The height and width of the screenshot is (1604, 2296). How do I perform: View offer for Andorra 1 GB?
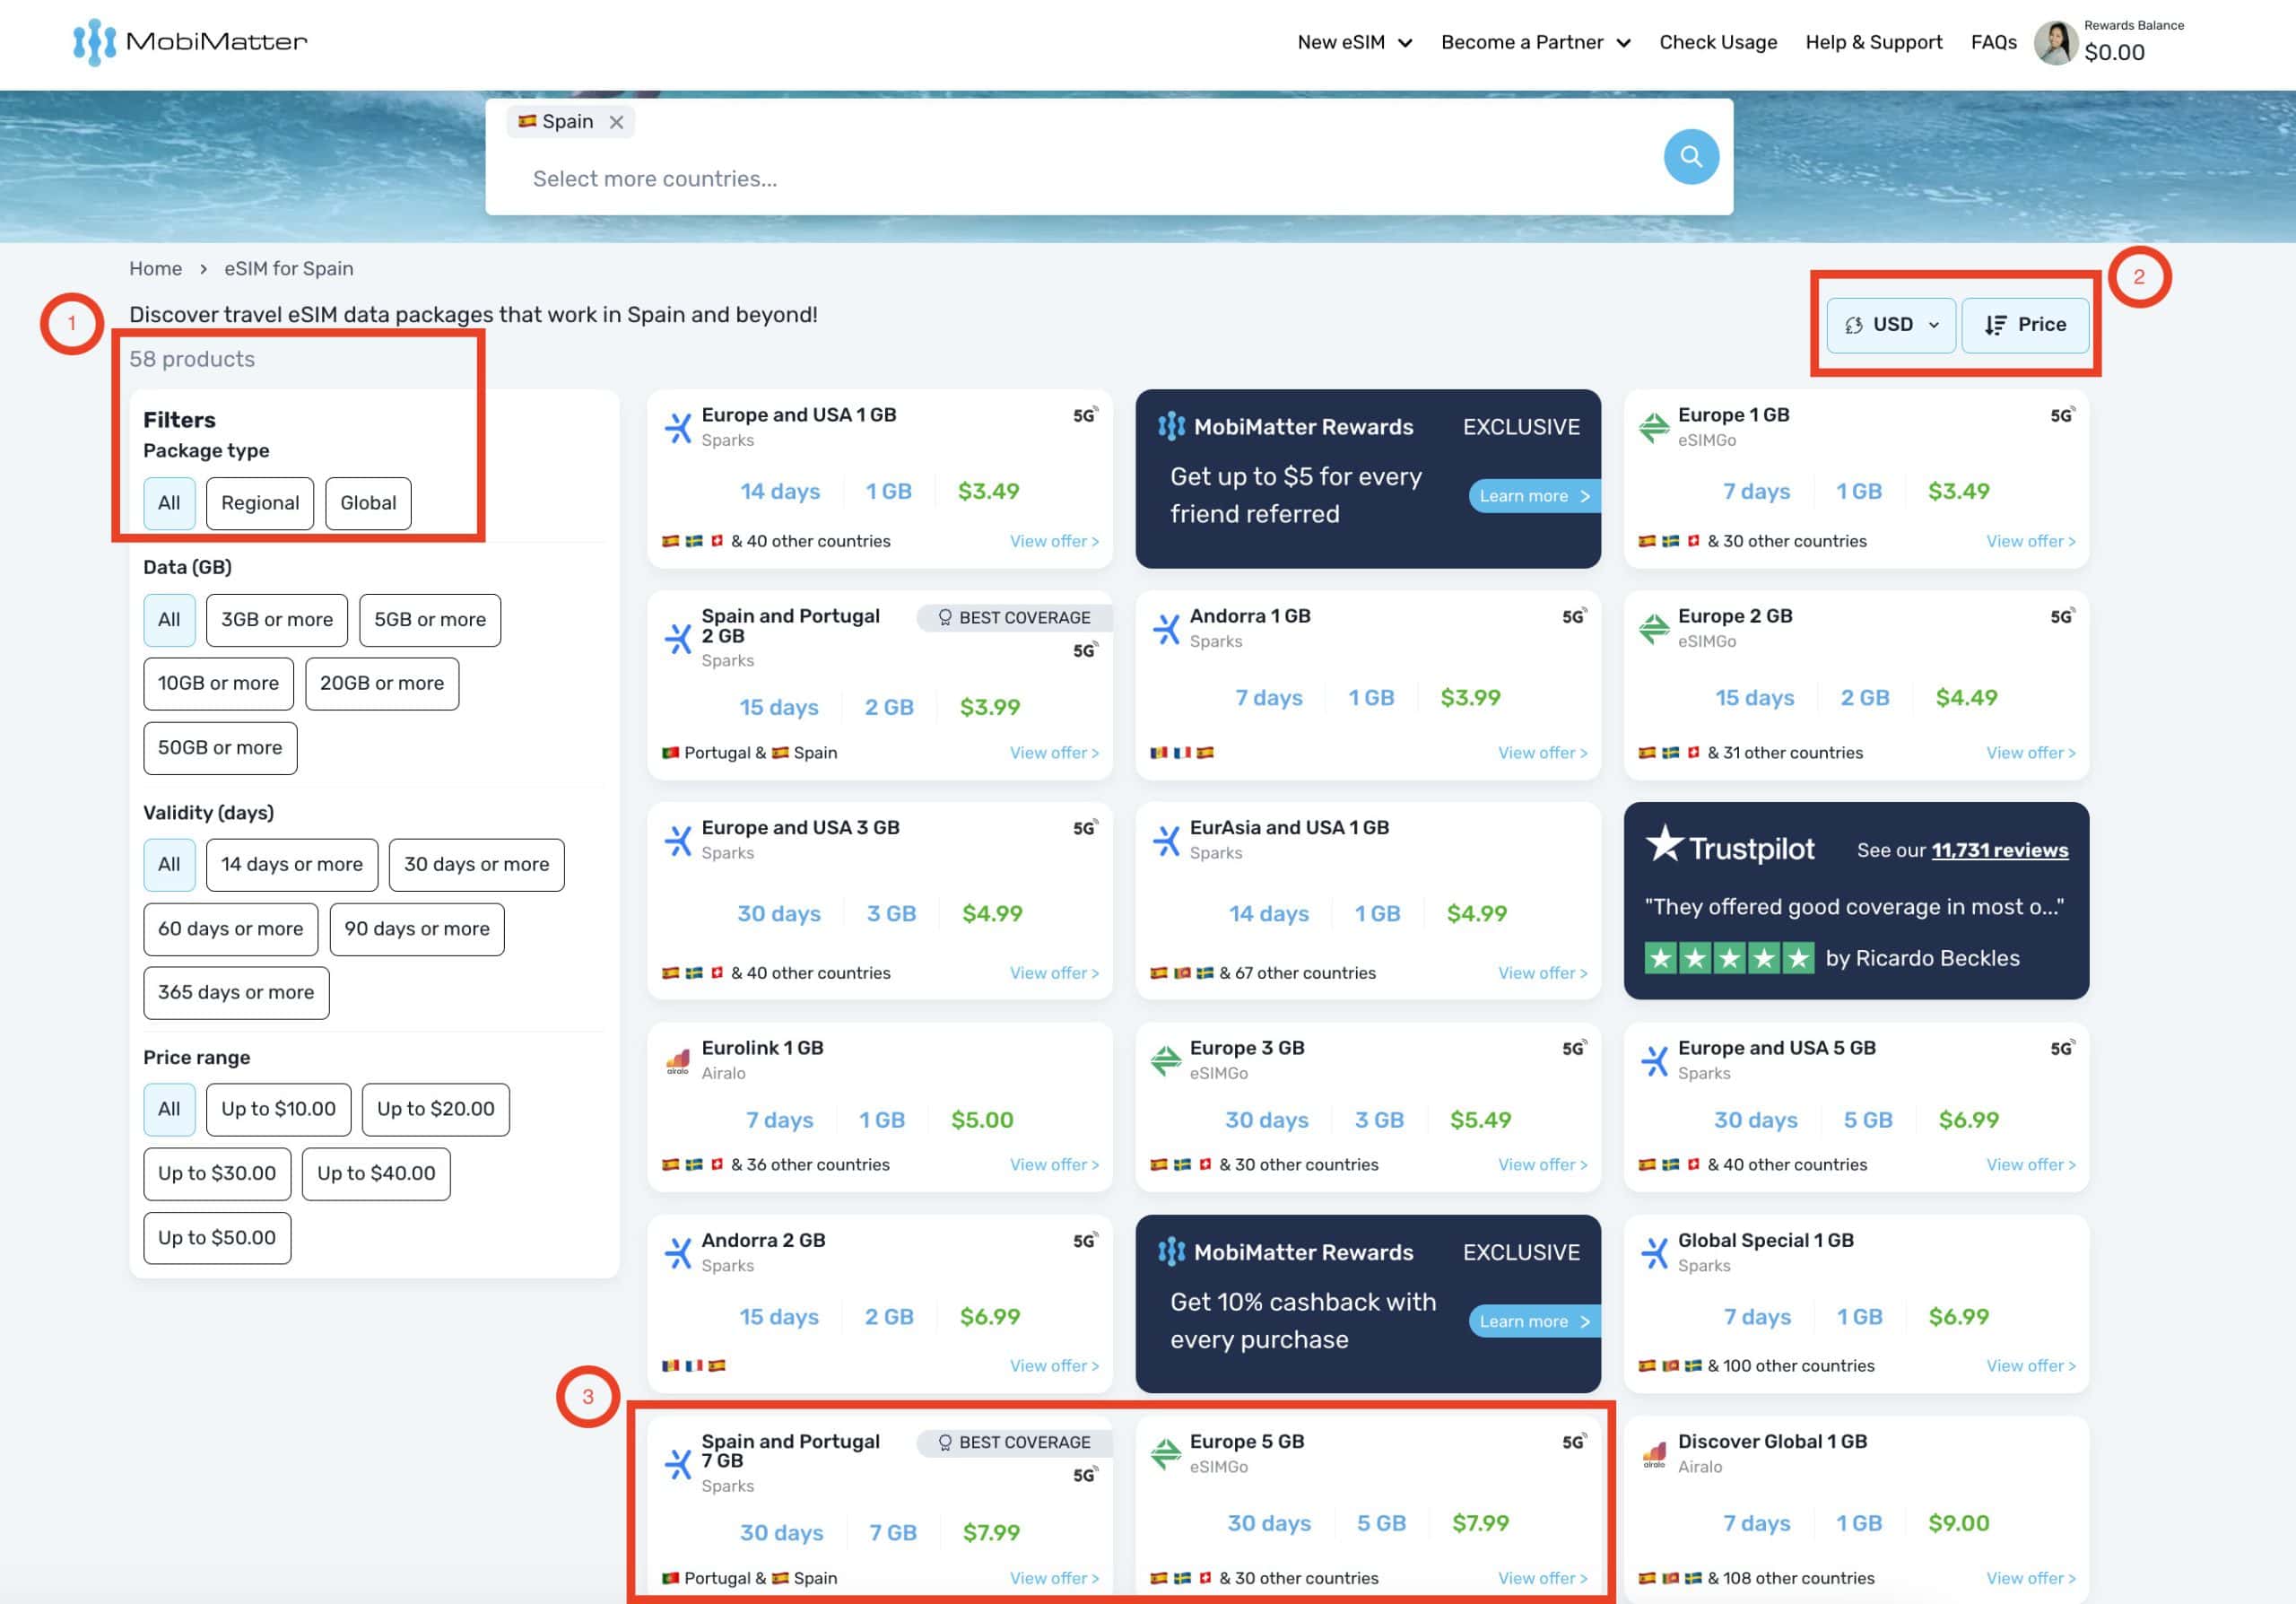[1542, 753]
